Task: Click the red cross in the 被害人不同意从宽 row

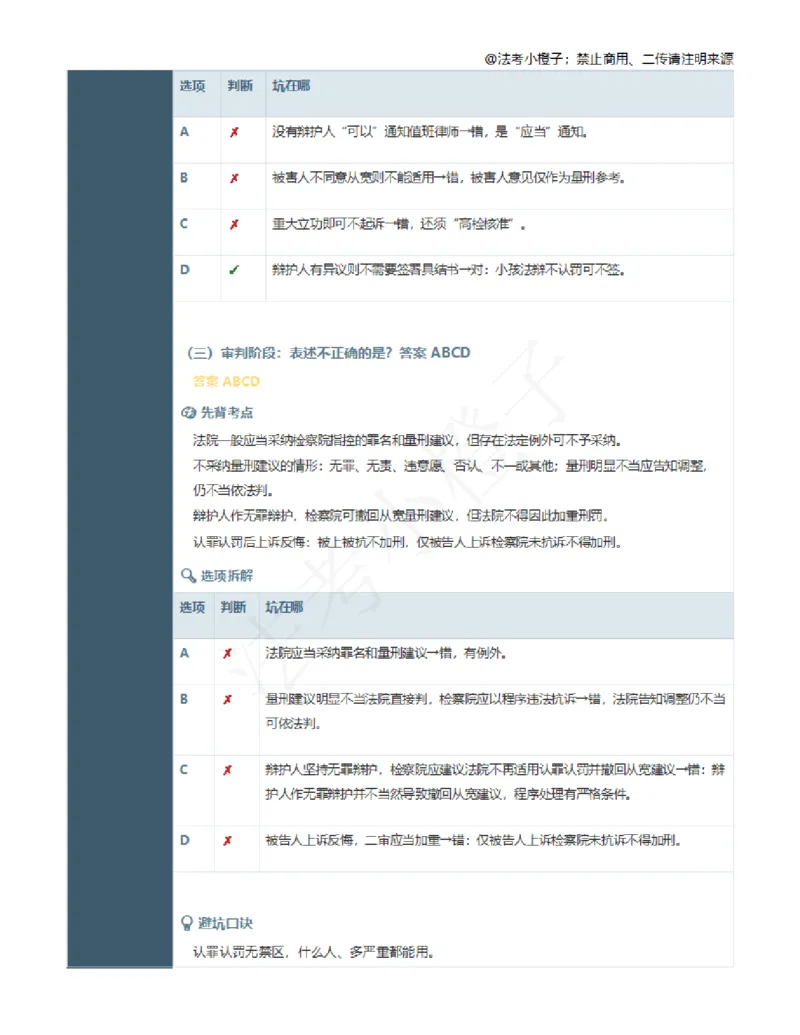Action: (x=234, y=178)
